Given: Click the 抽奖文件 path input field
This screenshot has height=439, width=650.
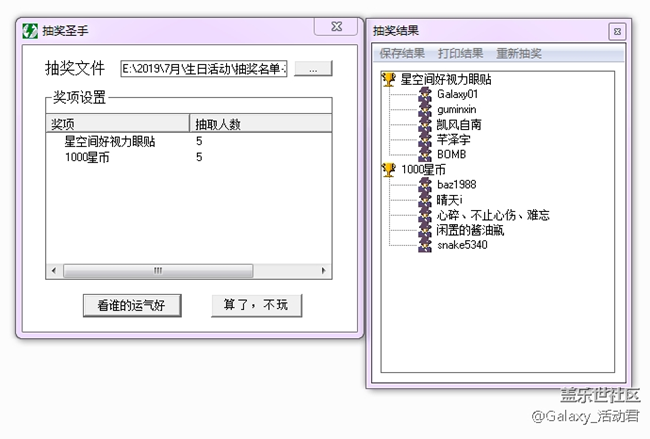Looking at the screenshot, I should (x=204, y=68).
